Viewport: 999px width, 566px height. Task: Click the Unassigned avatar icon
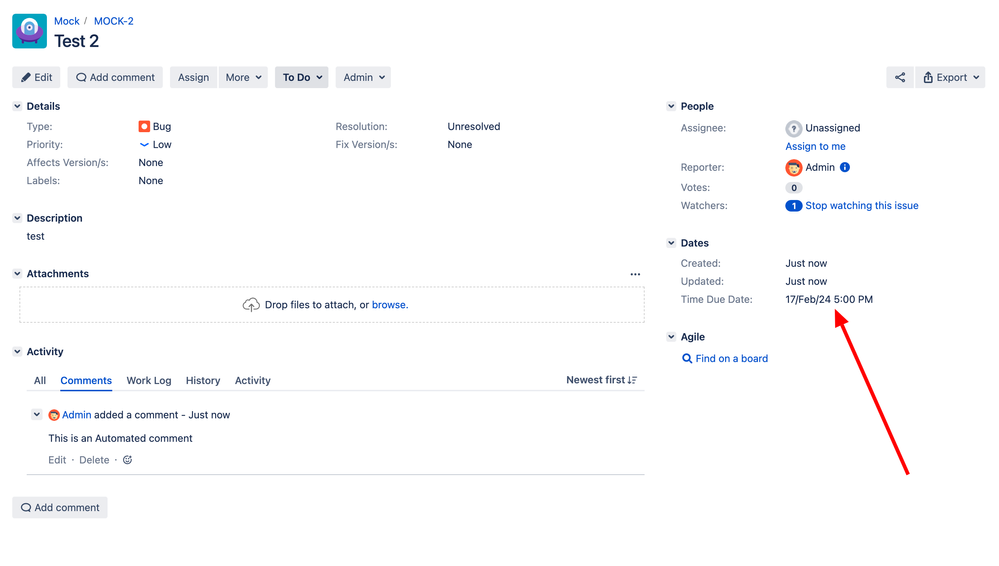(x=793, y=128)
